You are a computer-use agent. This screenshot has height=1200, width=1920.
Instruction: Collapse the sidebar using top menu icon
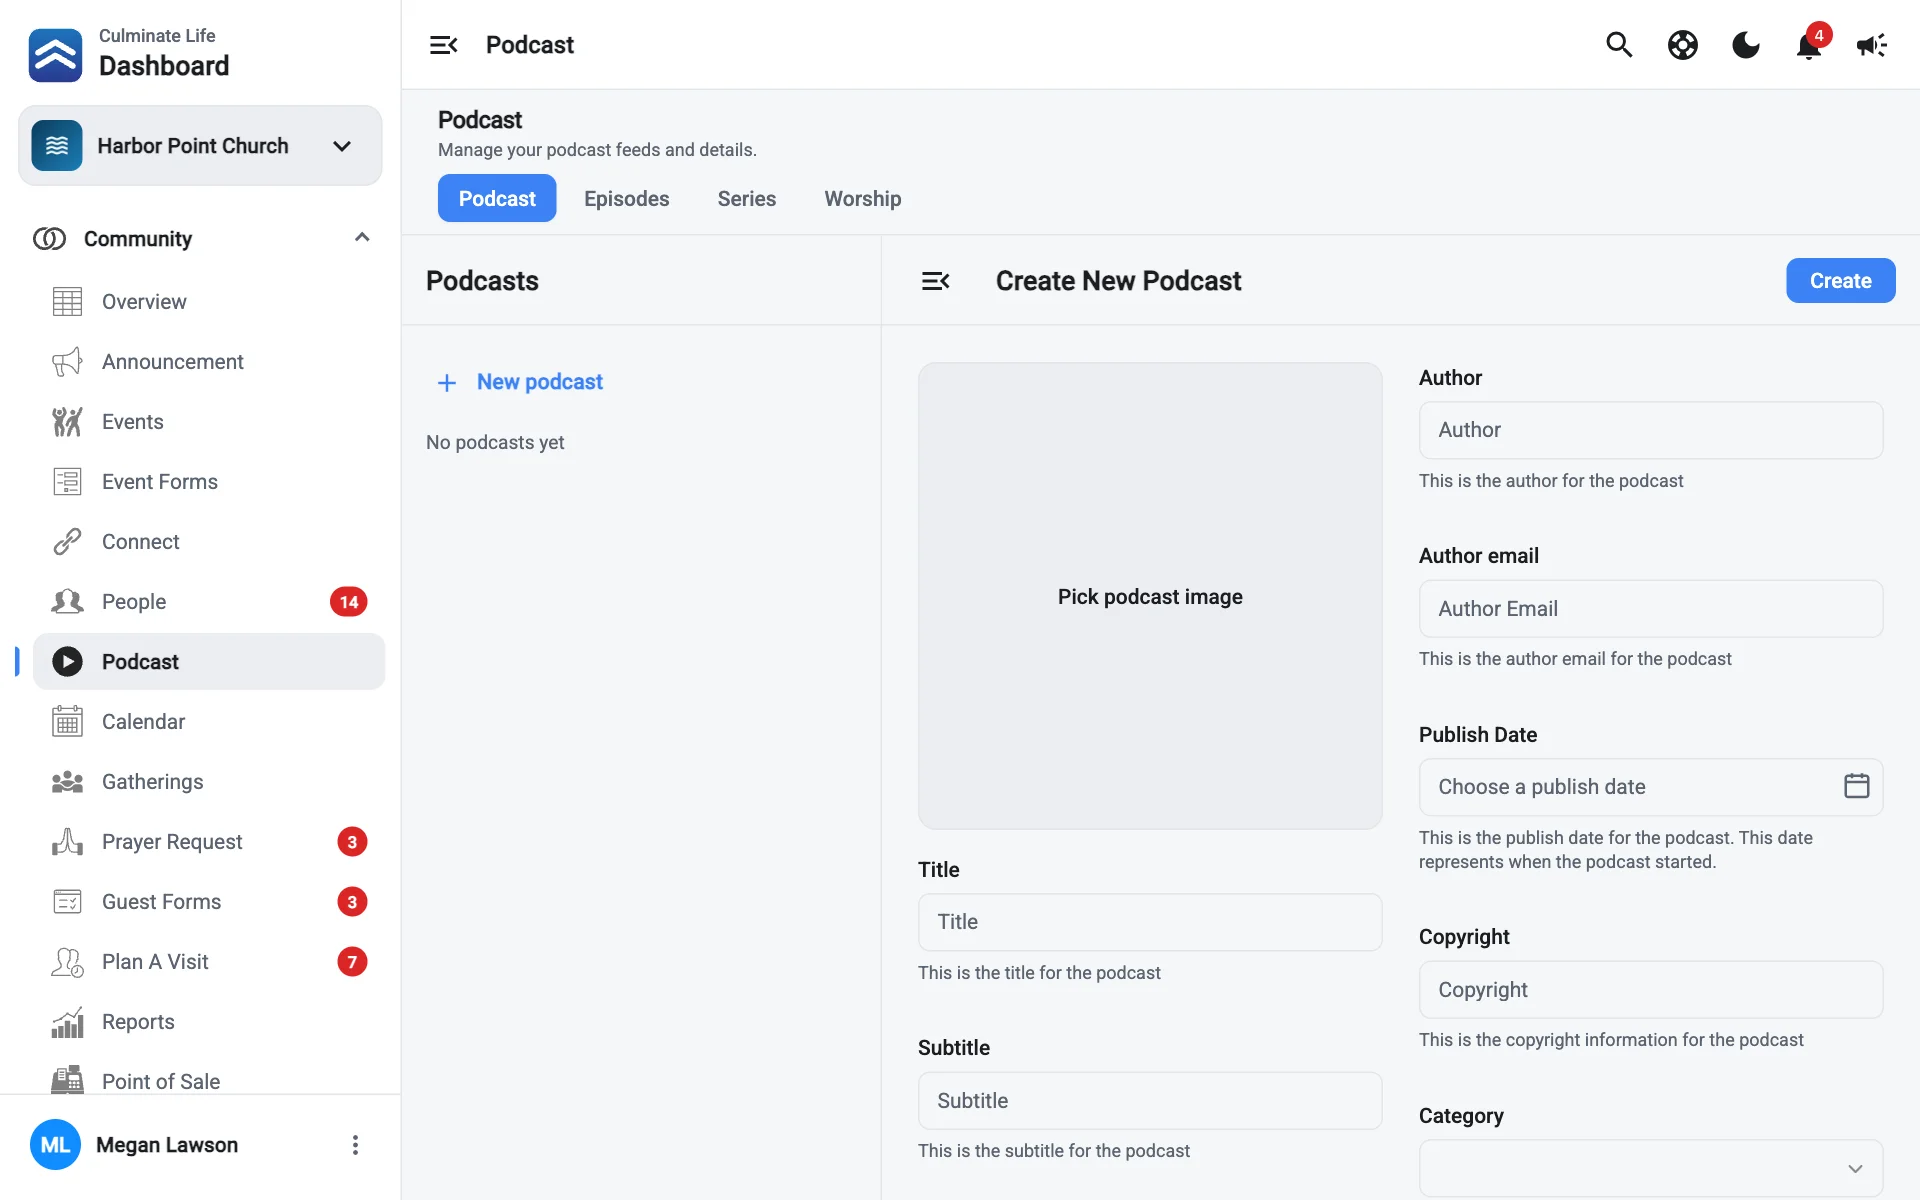click(443, 45)
